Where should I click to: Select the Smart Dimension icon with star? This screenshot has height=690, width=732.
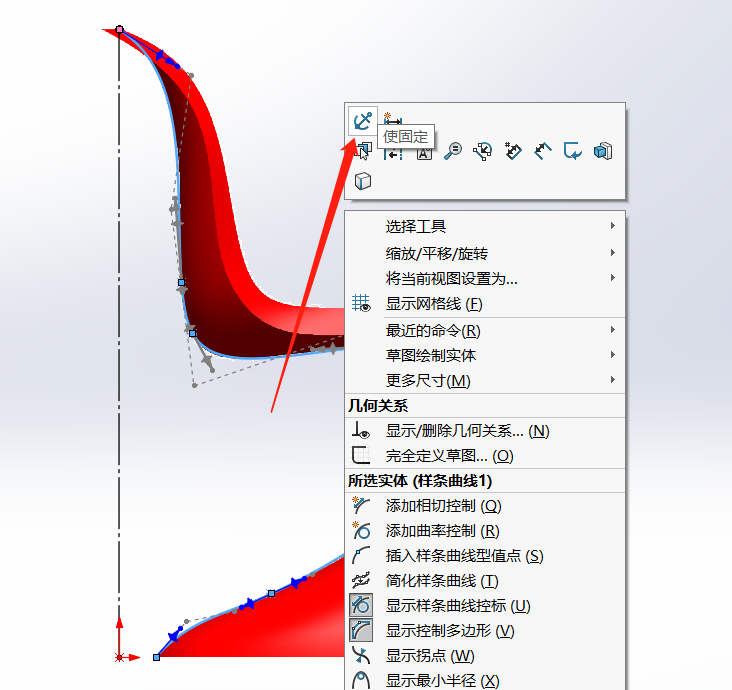point(392,119)
